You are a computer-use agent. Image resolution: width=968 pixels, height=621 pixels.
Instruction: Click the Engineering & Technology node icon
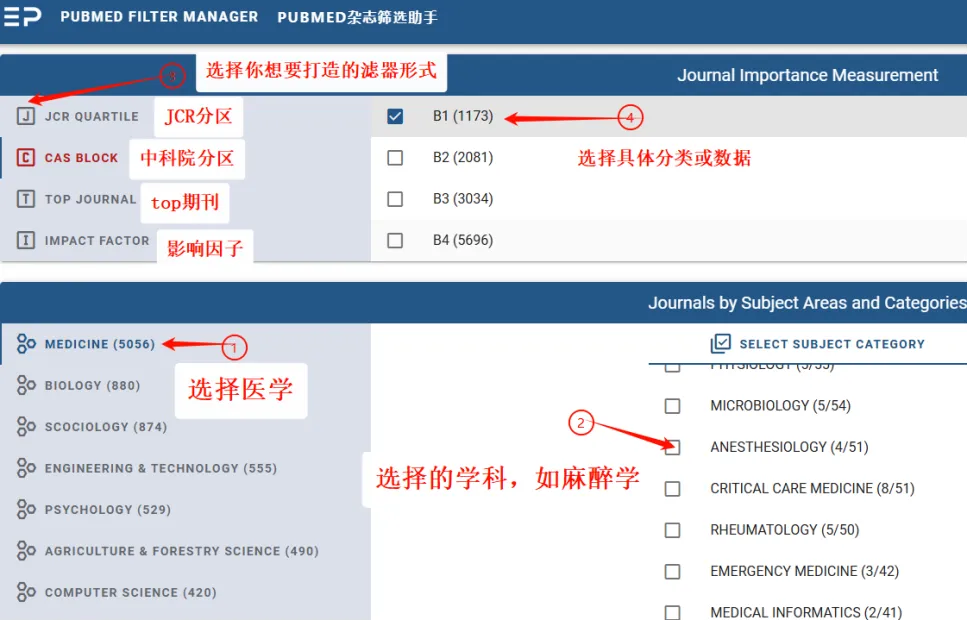click(26, 468)
